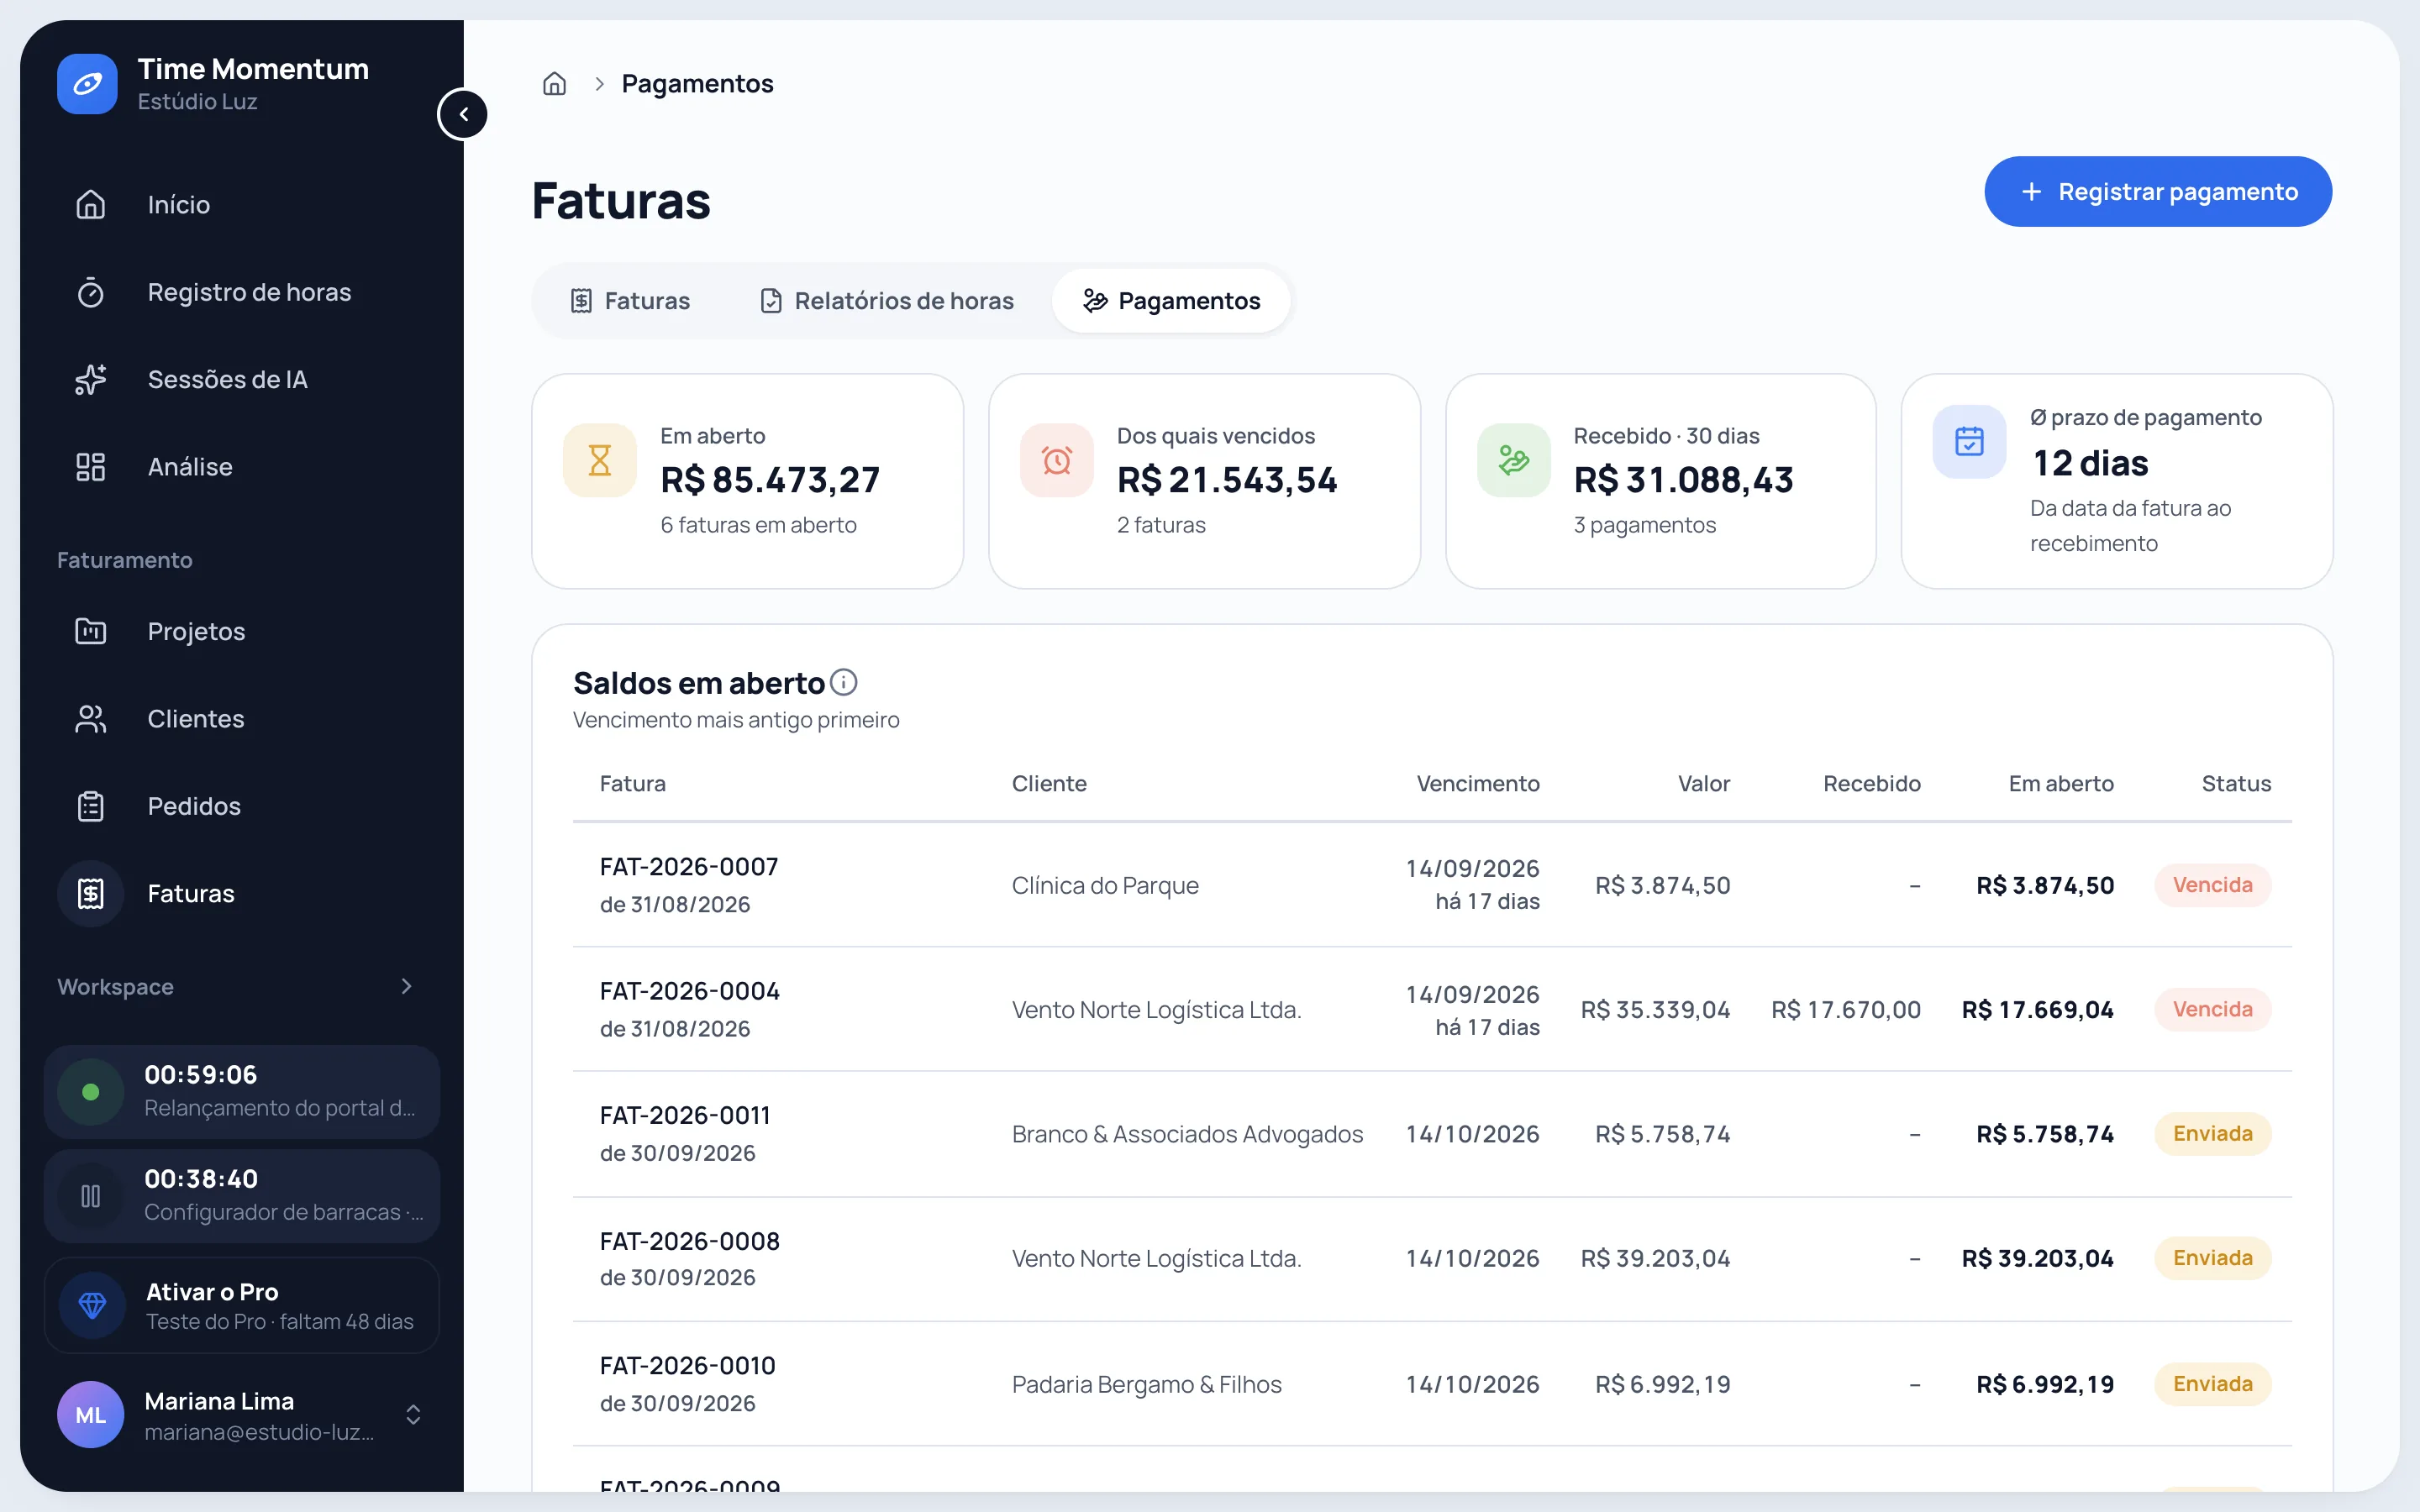Open the Projetos folder icon
2420x1512 pixels.
click(91, 631)
